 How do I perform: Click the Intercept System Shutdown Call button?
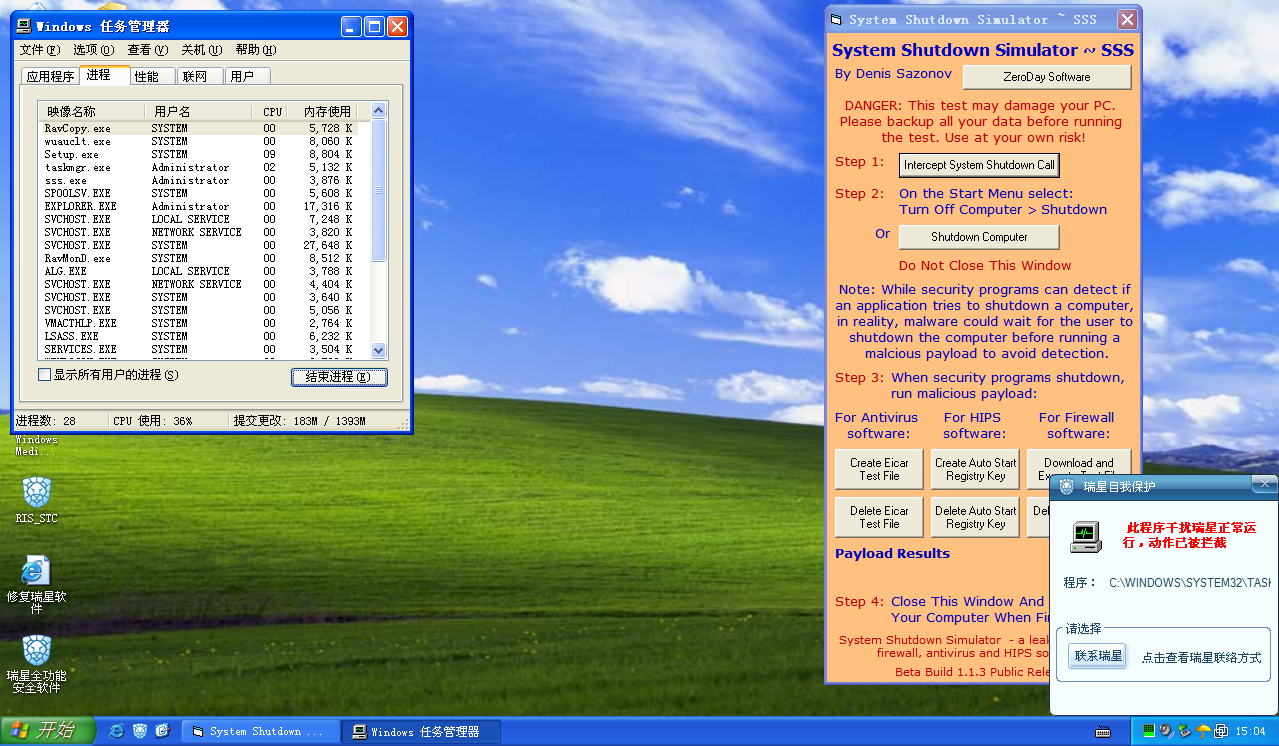point(978,165)
